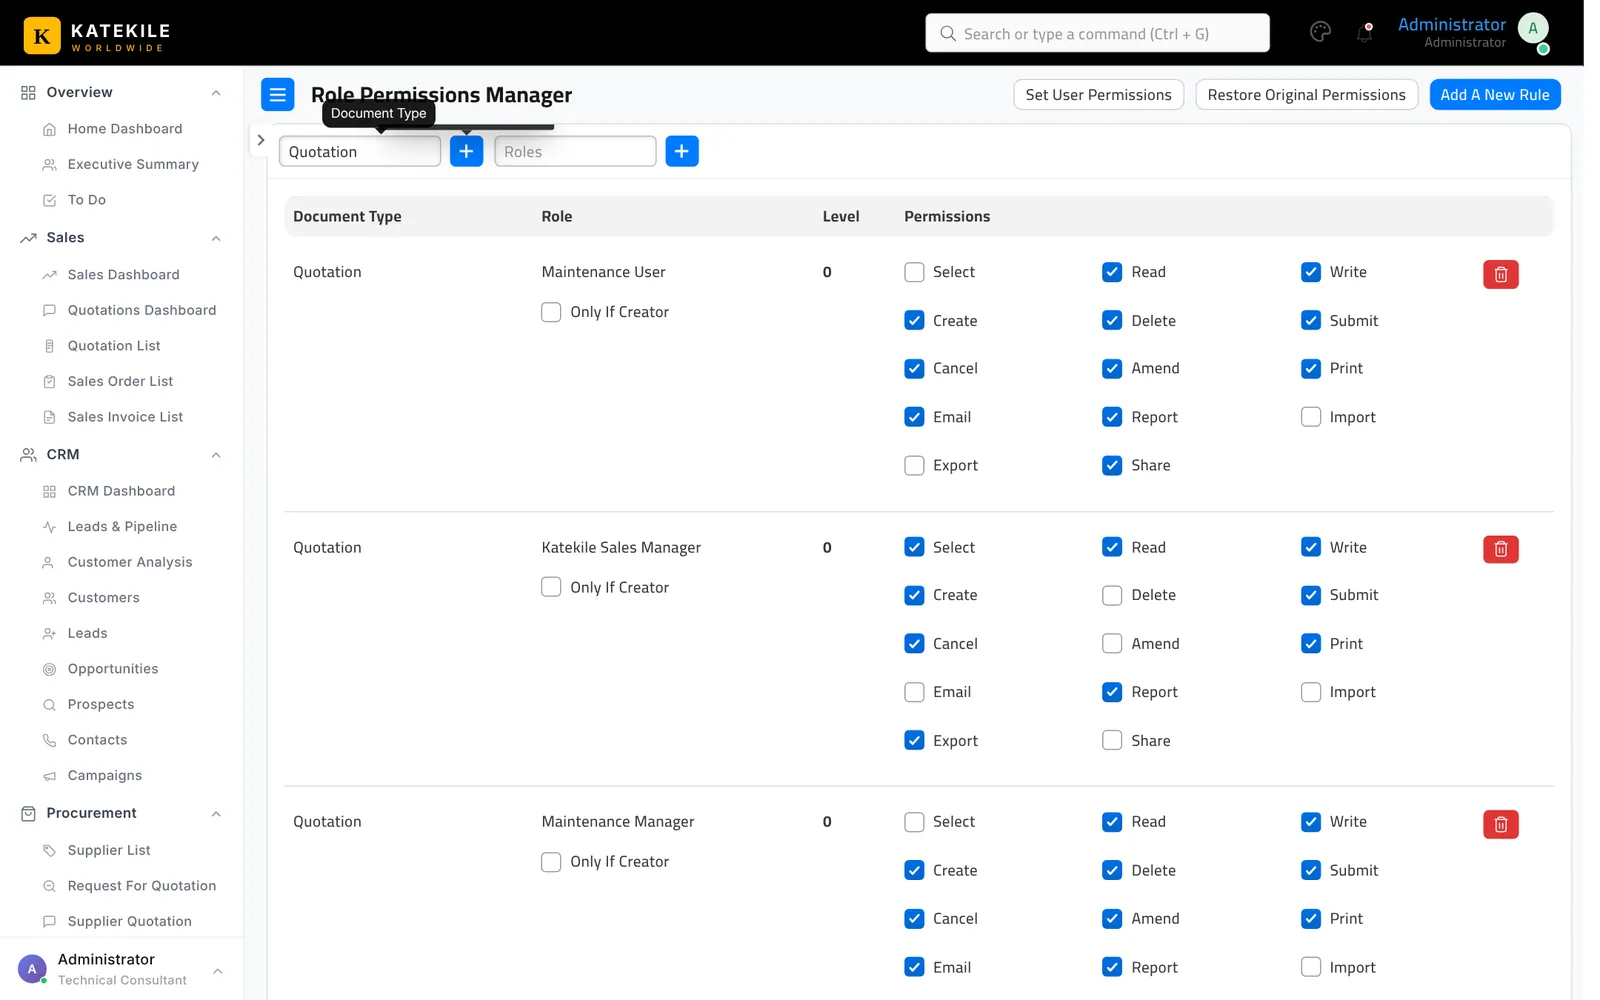Expand the side panel chevron arrow
This screenshot has height=1000, width=1600.
[x=260, y=140]
